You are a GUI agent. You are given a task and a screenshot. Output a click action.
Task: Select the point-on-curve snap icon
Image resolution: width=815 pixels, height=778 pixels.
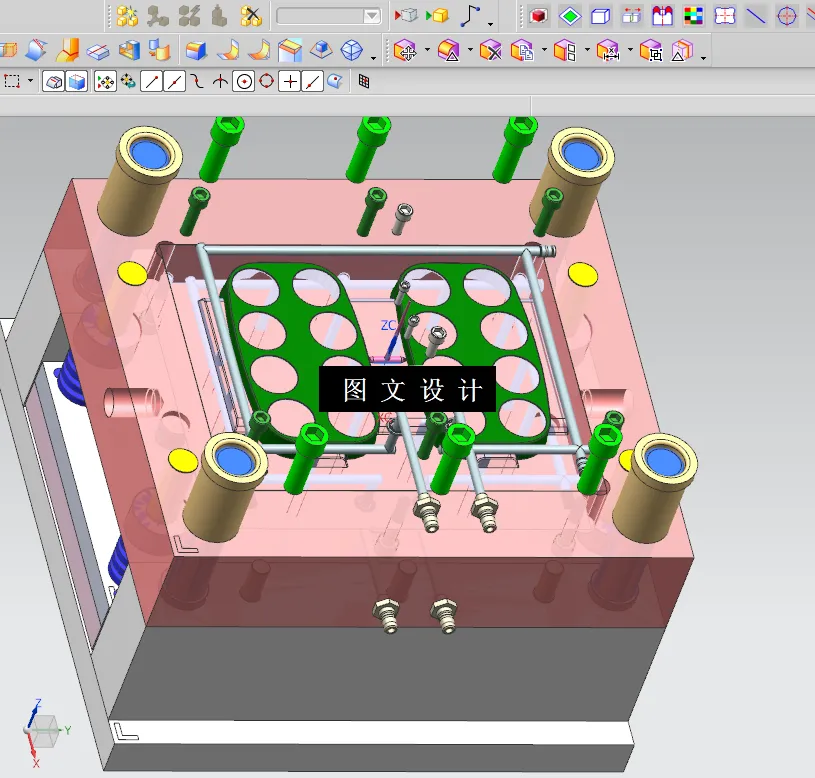click(x=312, y=82)
